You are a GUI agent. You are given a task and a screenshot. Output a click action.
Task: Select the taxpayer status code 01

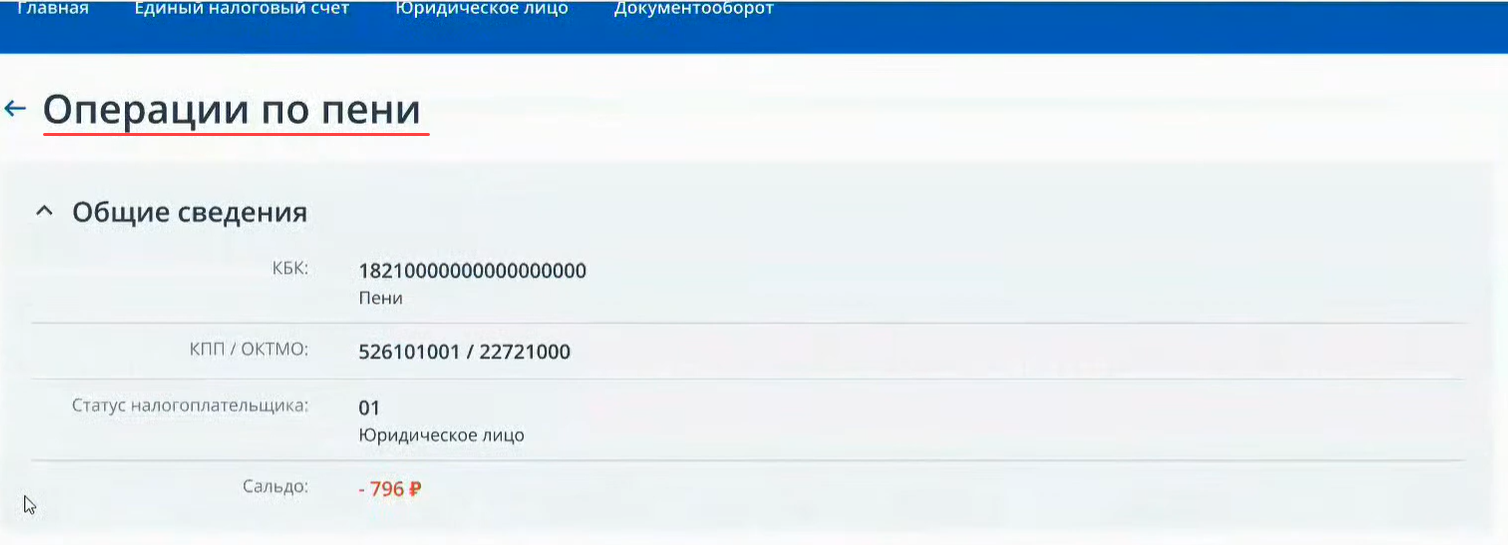[x=369, y=408]
